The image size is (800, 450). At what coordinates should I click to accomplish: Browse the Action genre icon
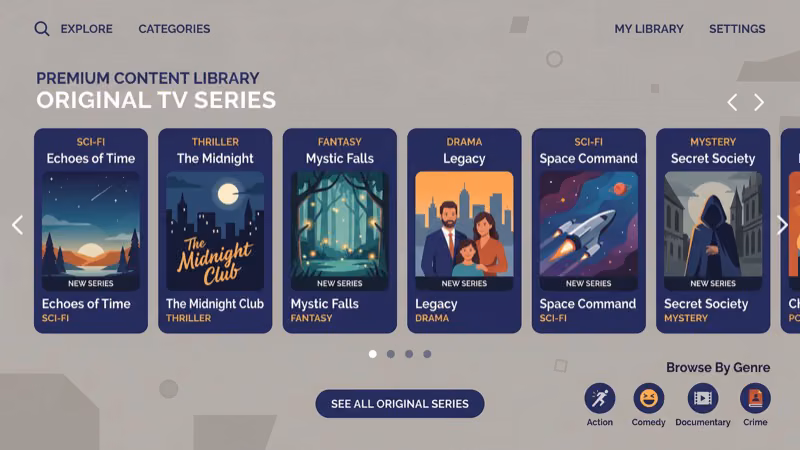(x=599, y=398)
